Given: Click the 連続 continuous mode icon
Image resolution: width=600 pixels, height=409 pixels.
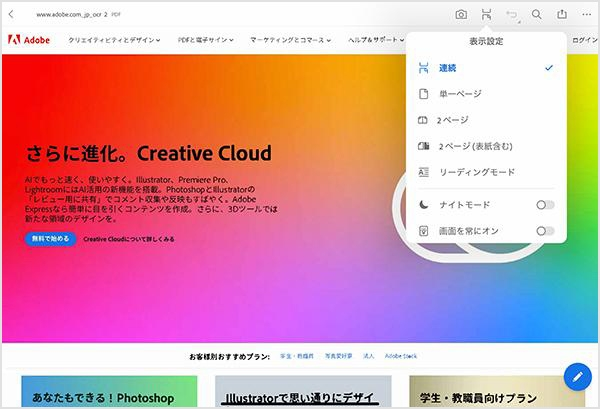Looking at the screenshot, I should pos(423,68).
